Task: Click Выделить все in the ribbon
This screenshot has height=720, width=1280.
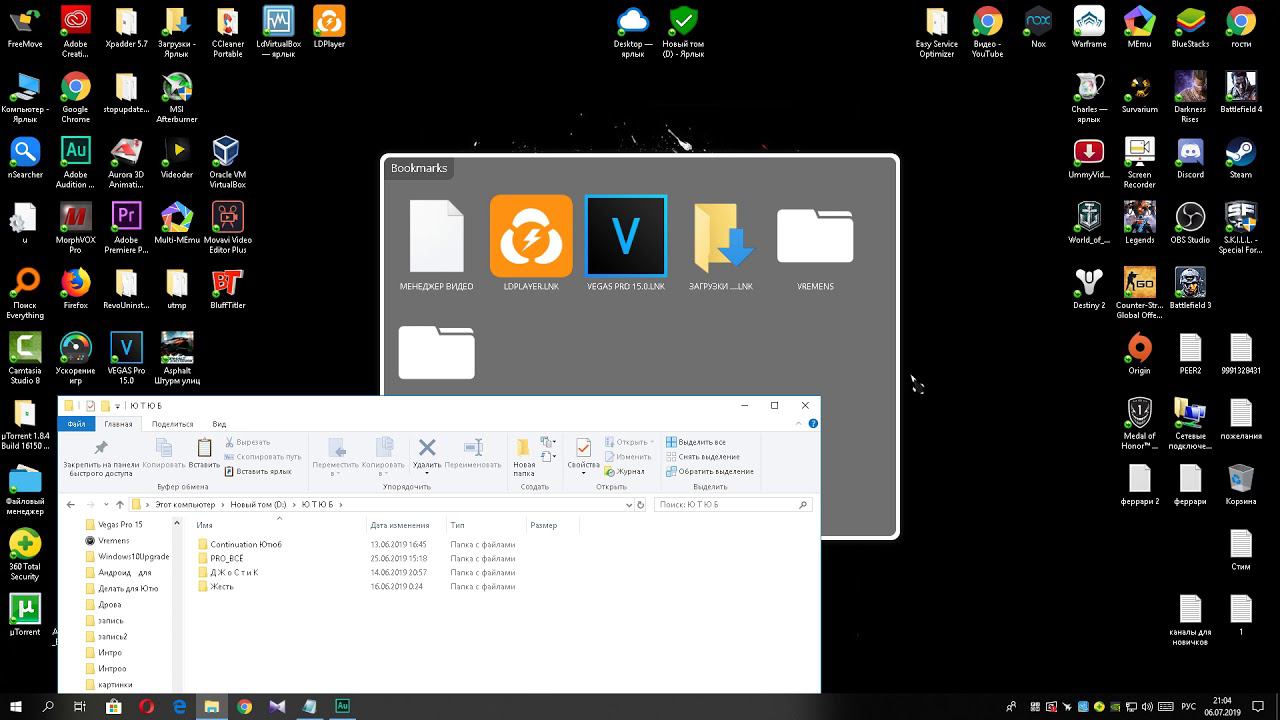Action: [695, 442]
